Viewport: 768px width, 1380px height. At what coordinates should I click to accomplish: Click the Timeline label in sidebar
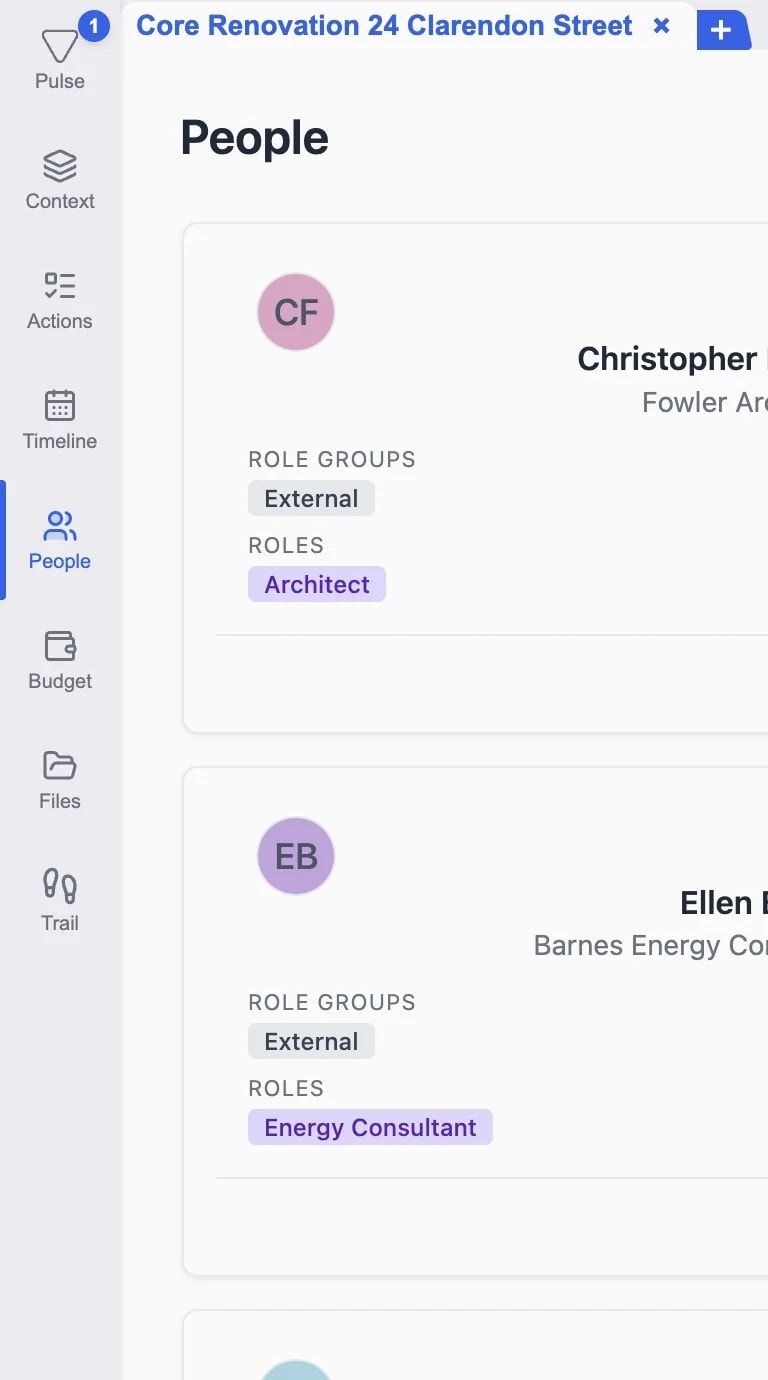pos(60,441)
